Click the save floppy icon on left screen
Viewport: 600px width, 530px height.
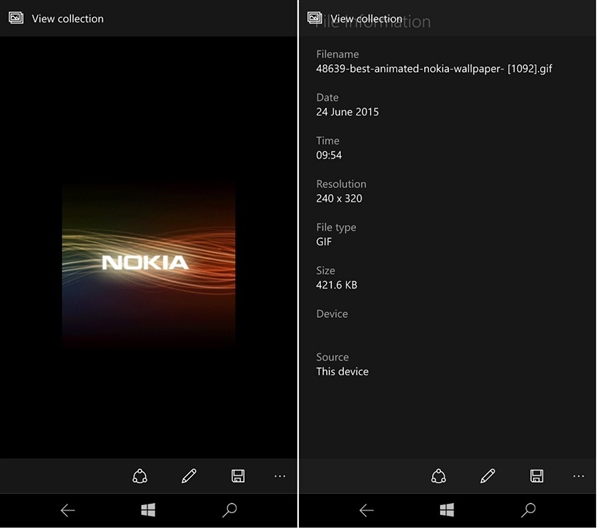(238, 476)
